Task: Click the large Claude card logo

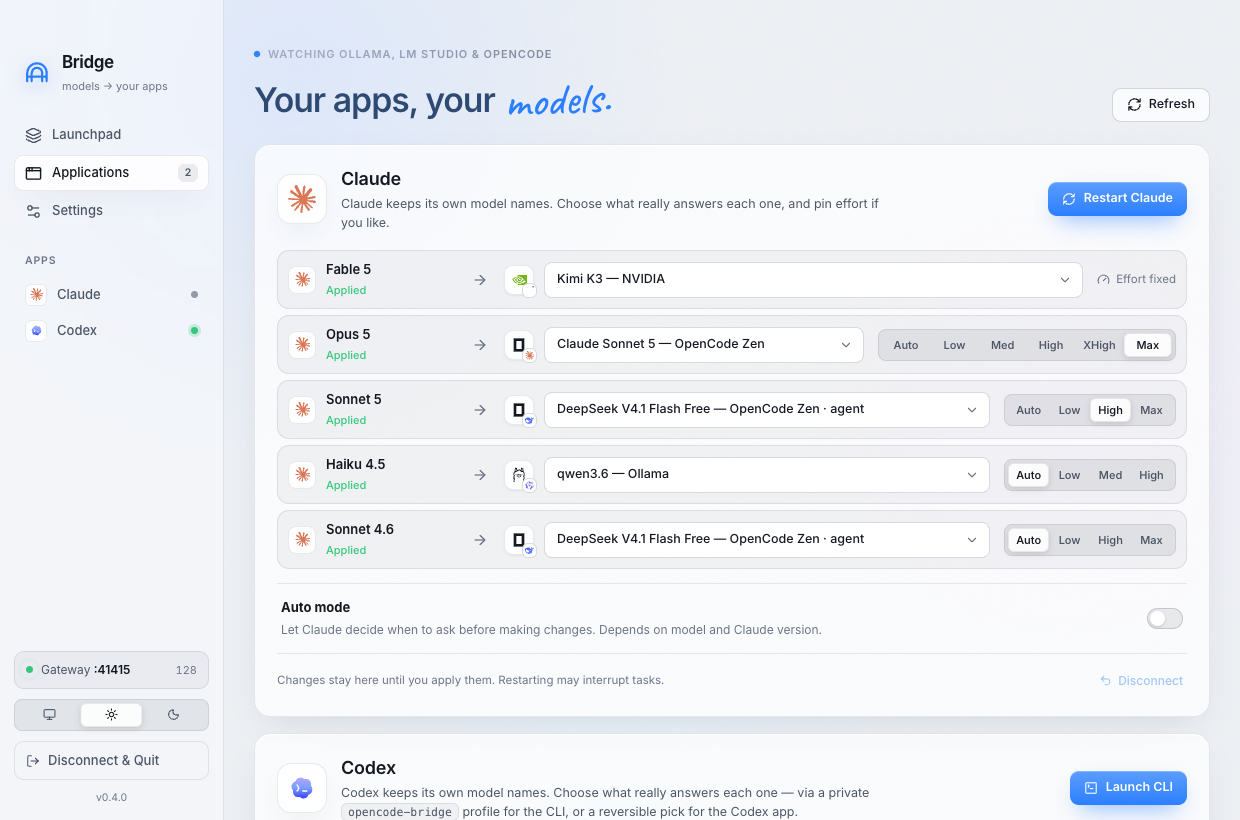Action: pyautogui.click(x=302, y=199)
